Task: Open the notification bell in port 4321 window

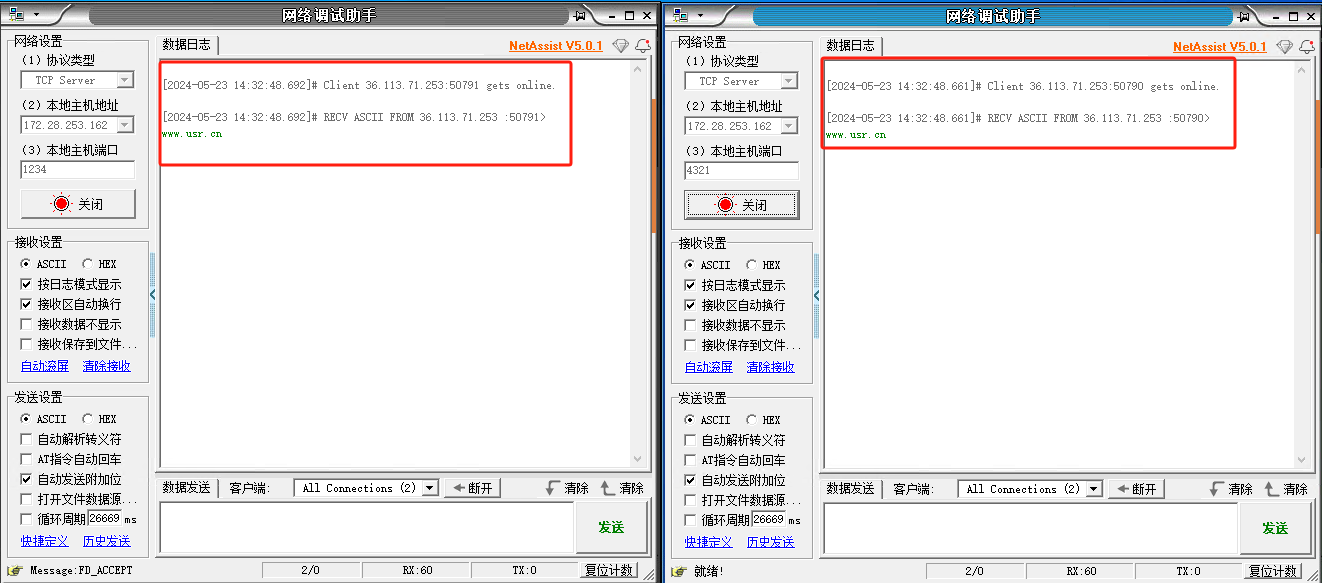Action: (x=1307, y=47)
